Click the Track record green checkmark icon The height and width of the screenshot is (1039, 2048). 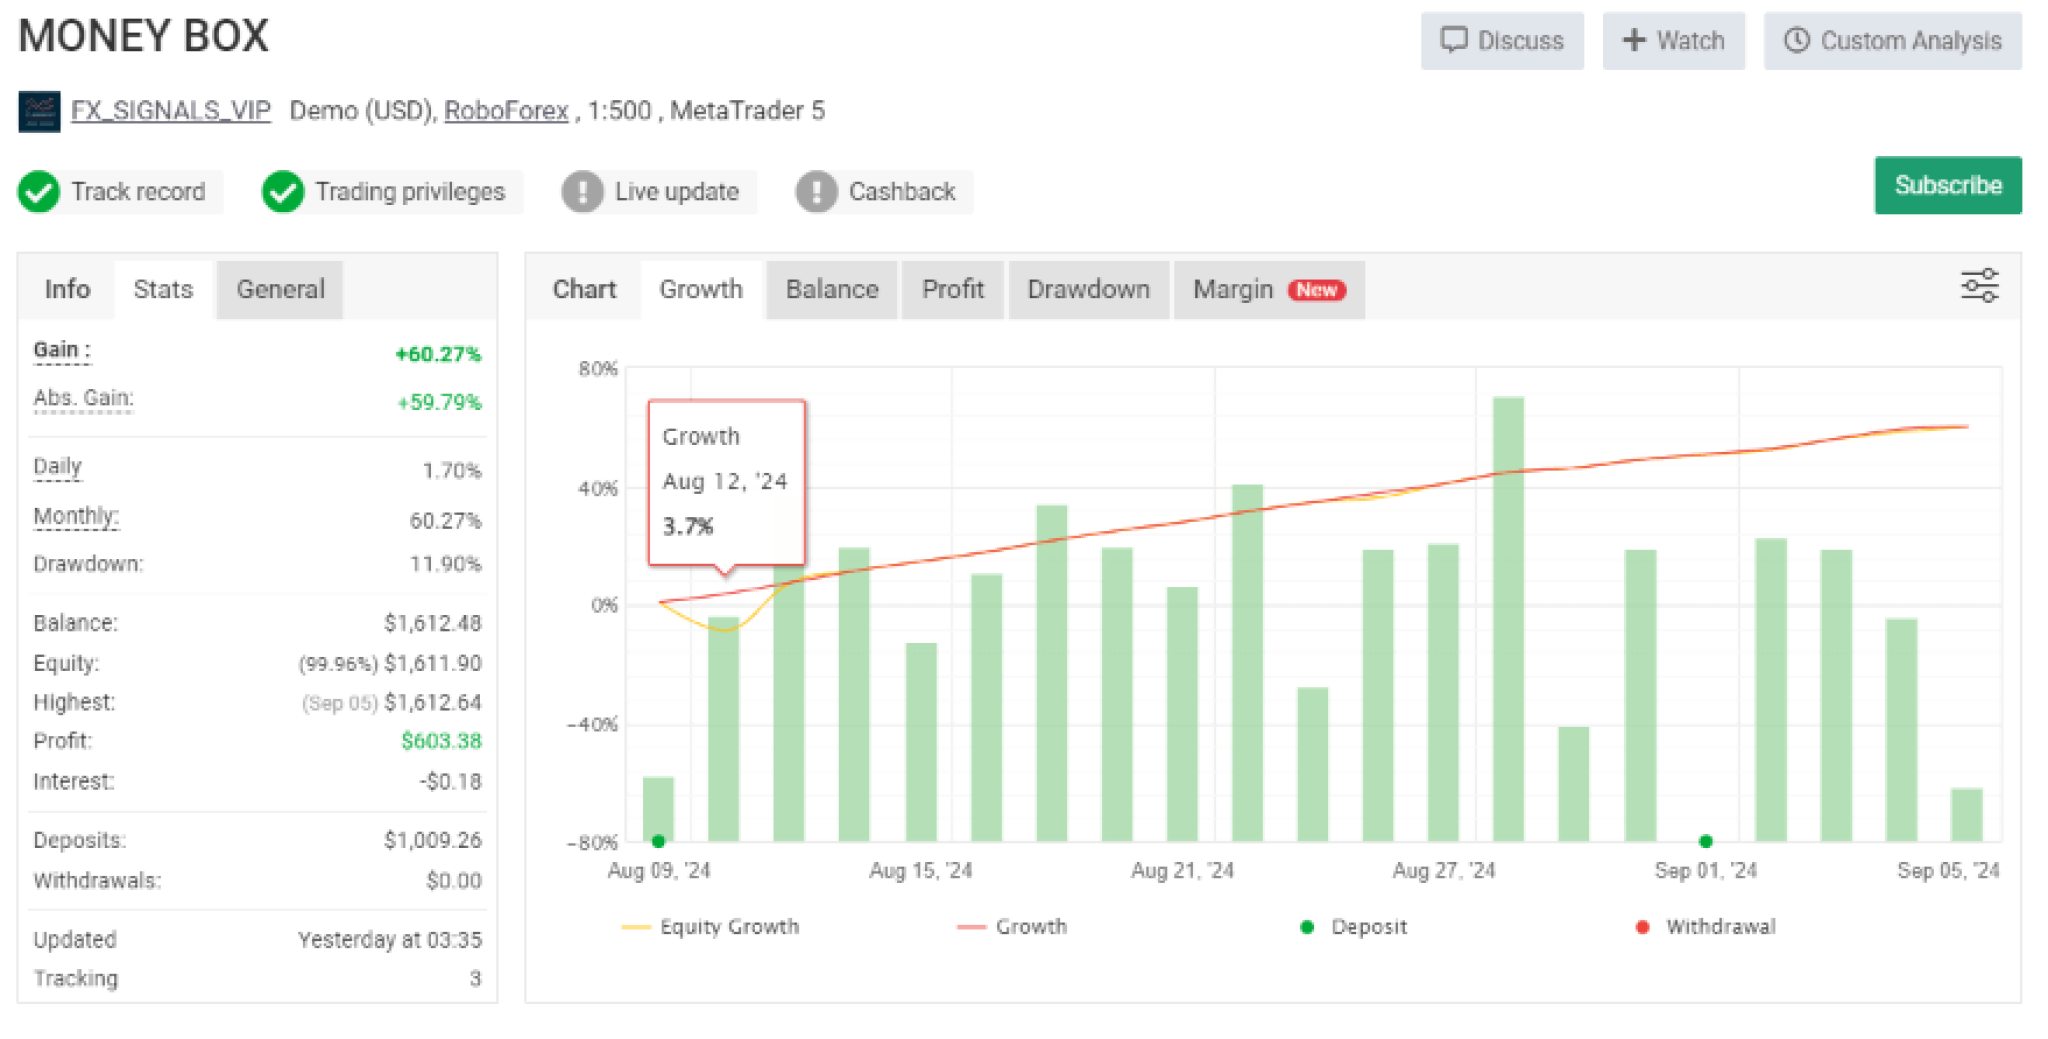pos(39,192)
